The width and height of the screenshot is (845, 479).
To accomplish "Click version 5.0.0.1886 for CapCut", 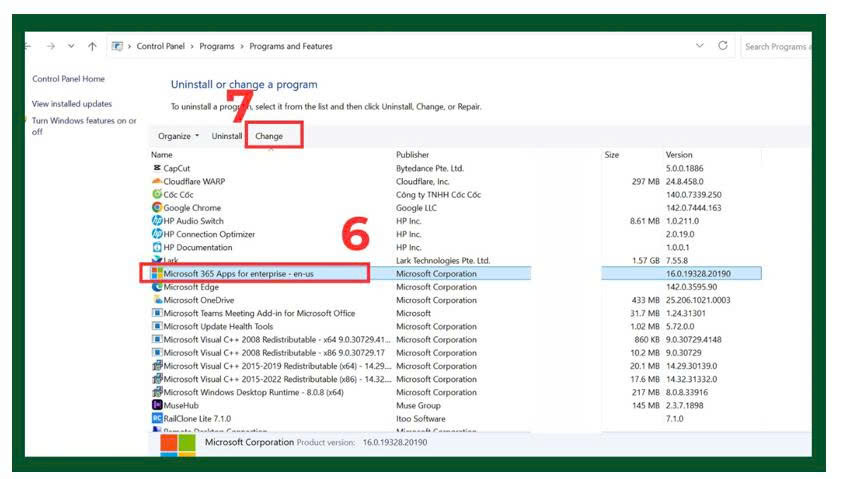I will 684,168.
